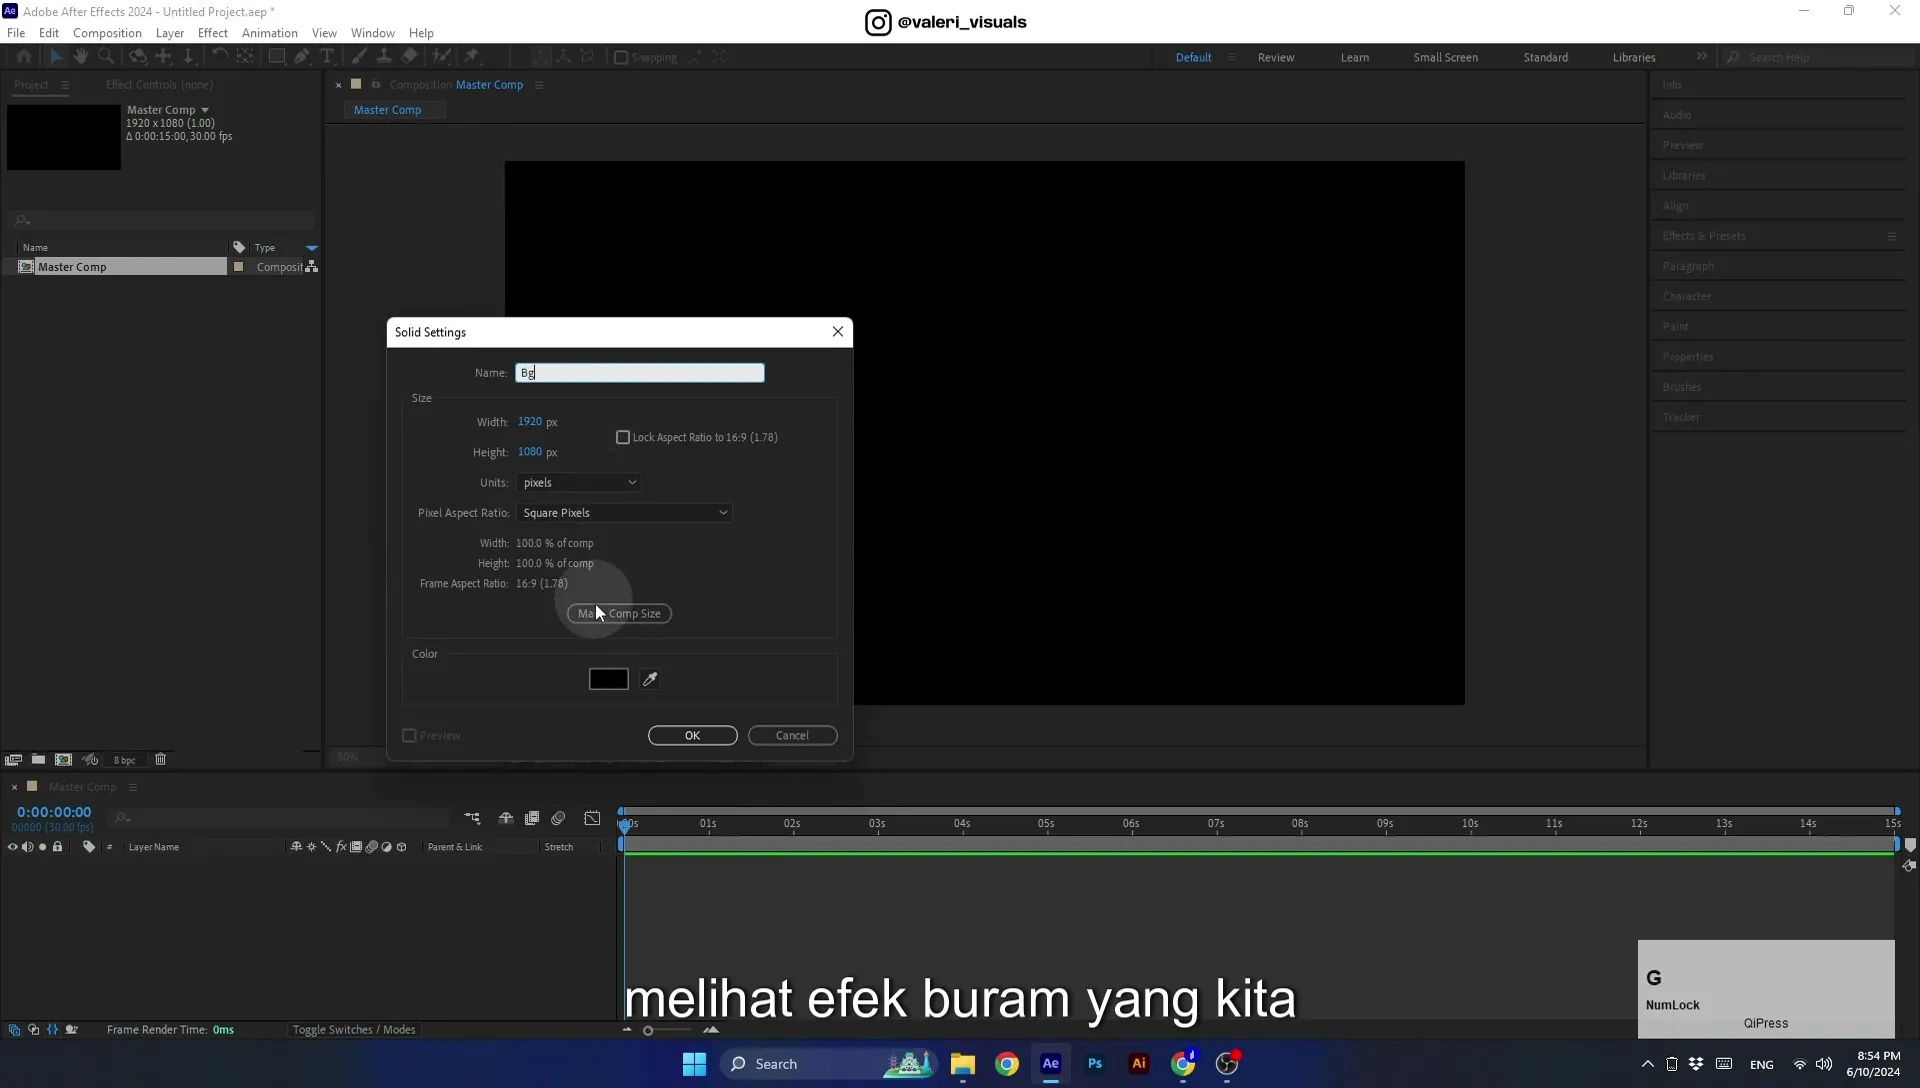Image resolution: width=1920 pixels, height=1088 pixels.
Task: Click the interpret footage icon in Project panel
Action: [x=13, y=760]
